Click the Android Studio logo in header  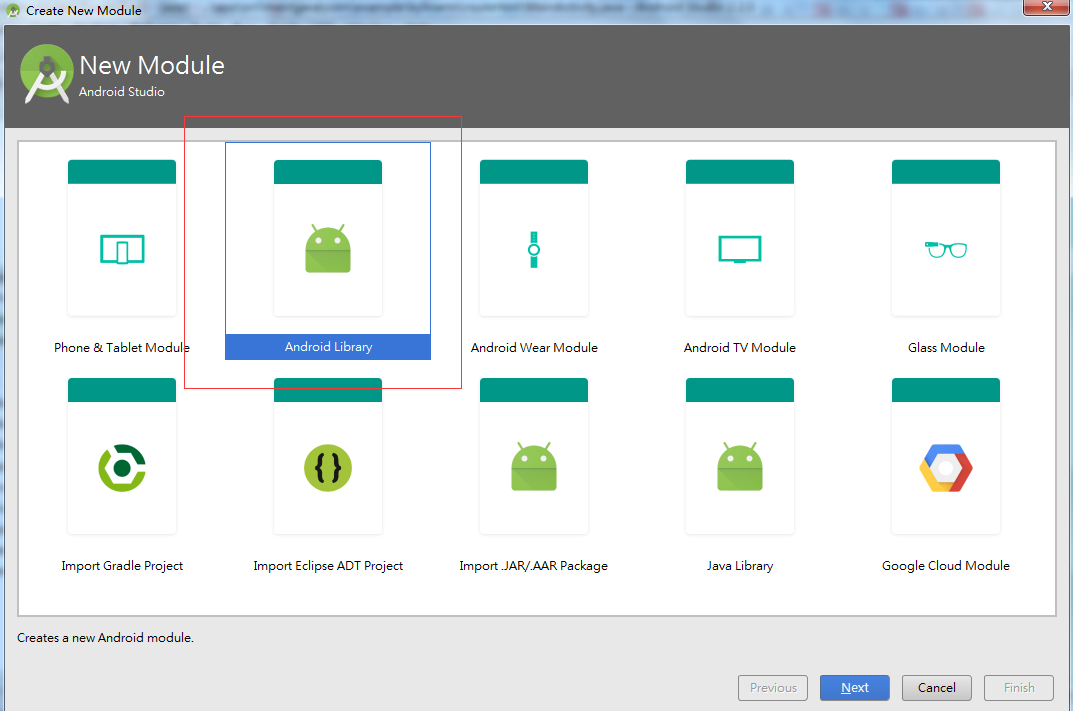coord(47,74)
